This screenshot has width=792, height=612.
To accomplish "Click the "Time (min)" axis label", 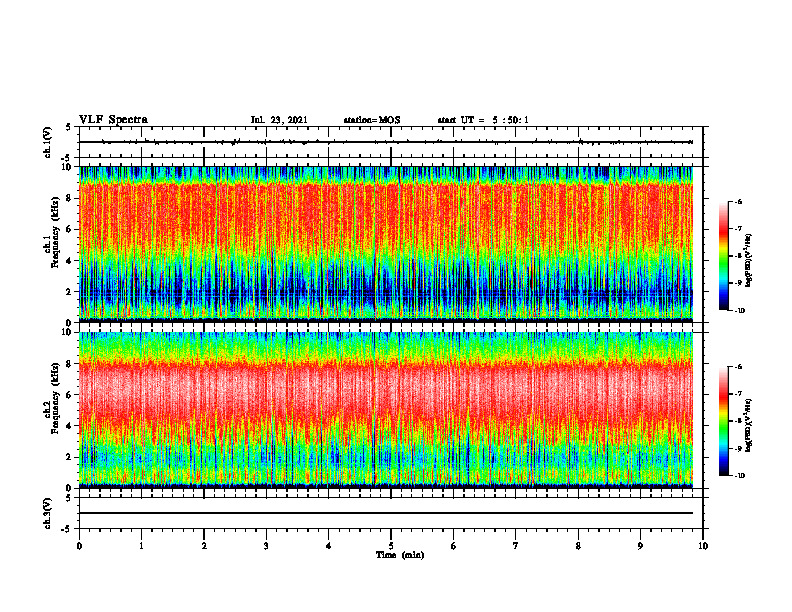I will 400,555.
